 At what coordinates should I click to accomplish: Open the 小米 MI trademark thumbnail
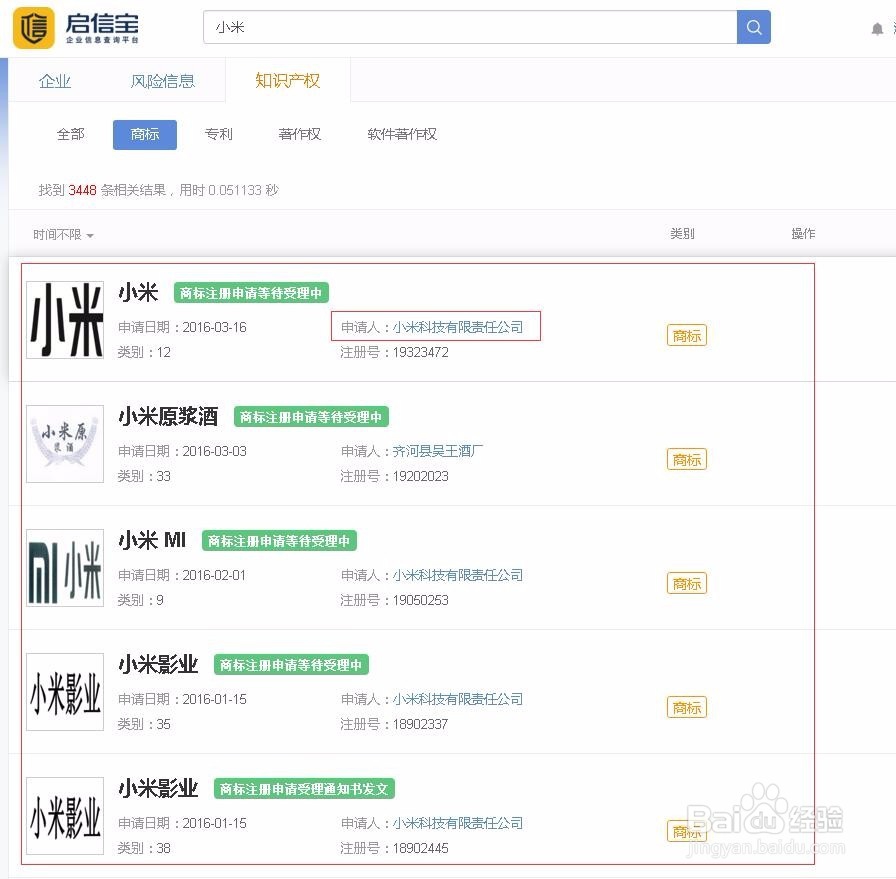65,568
